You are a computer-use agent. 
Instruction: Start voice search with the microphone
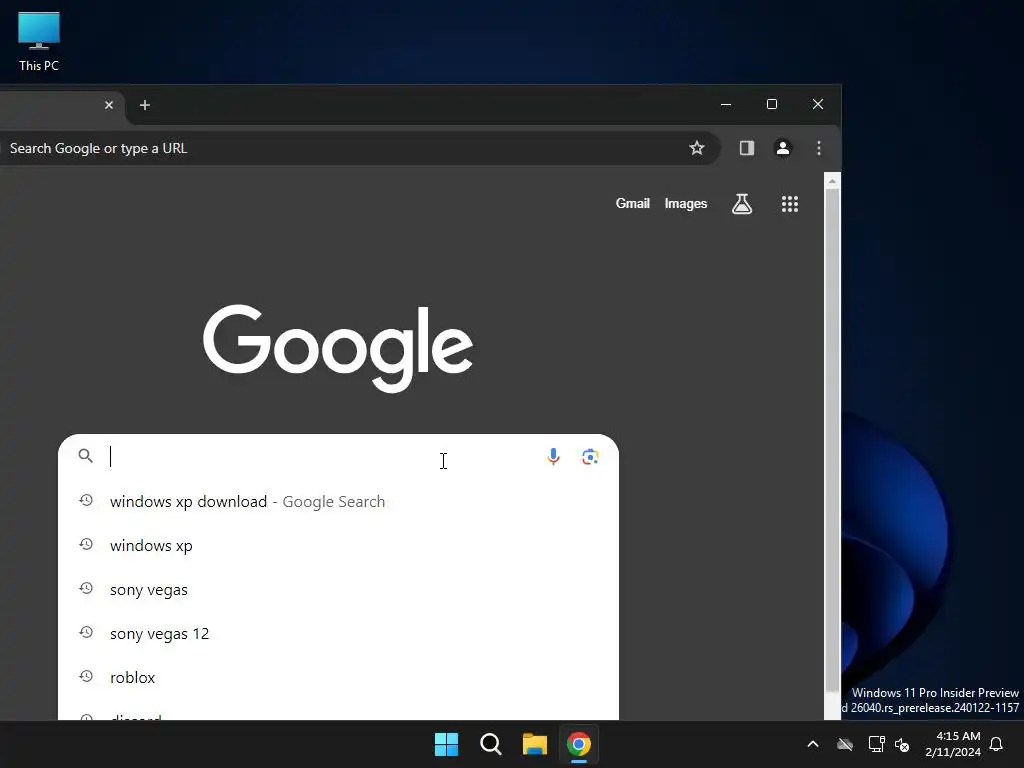point(553,456)
